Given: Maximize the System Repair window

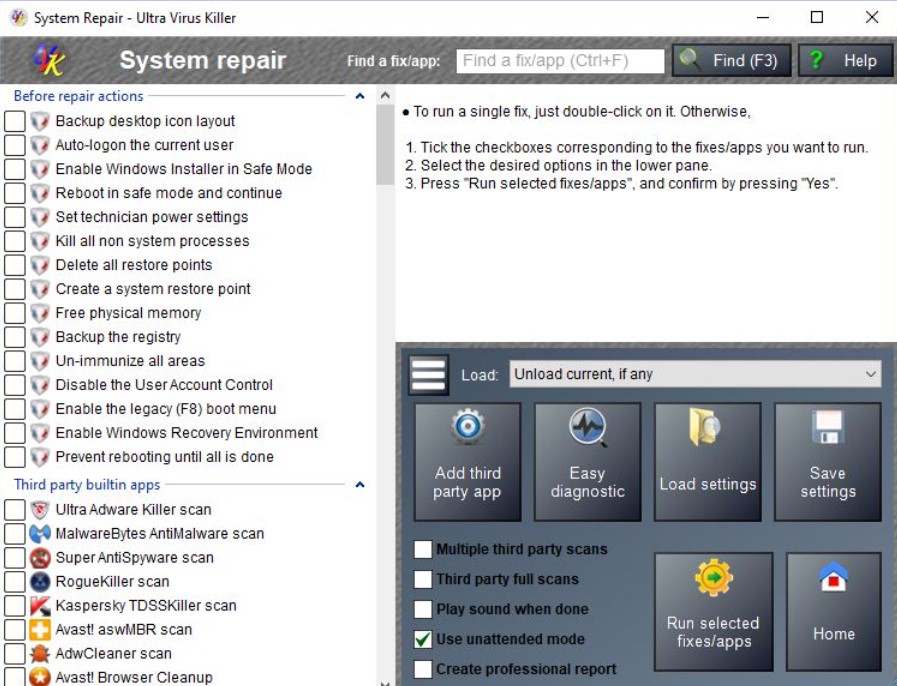Looking at the screenshot, I should click(x=817, y=18).
